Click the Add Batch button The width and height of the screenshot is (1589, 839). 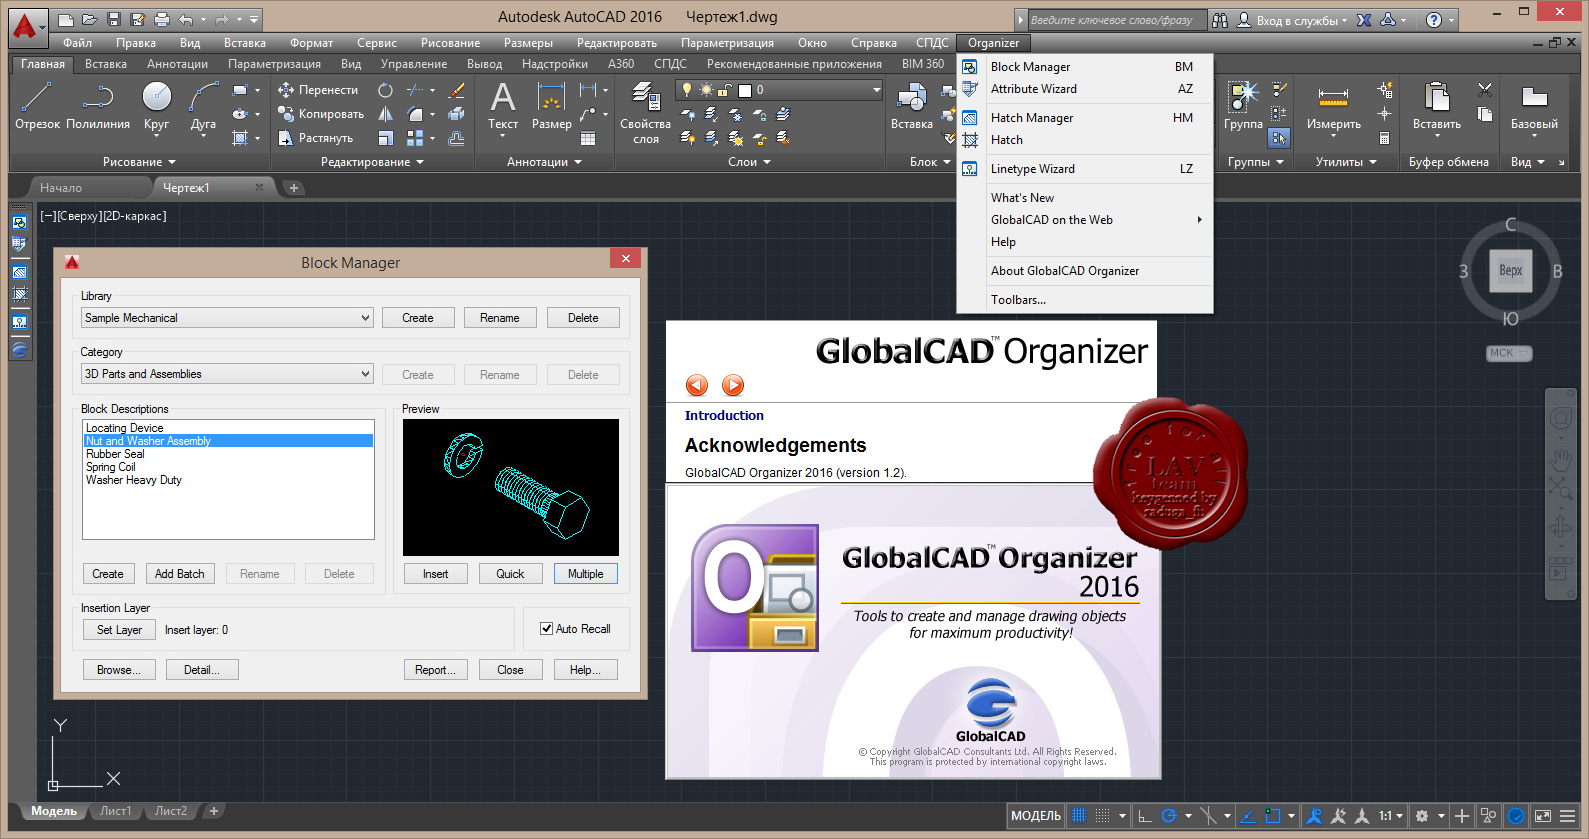click(180, 574)
